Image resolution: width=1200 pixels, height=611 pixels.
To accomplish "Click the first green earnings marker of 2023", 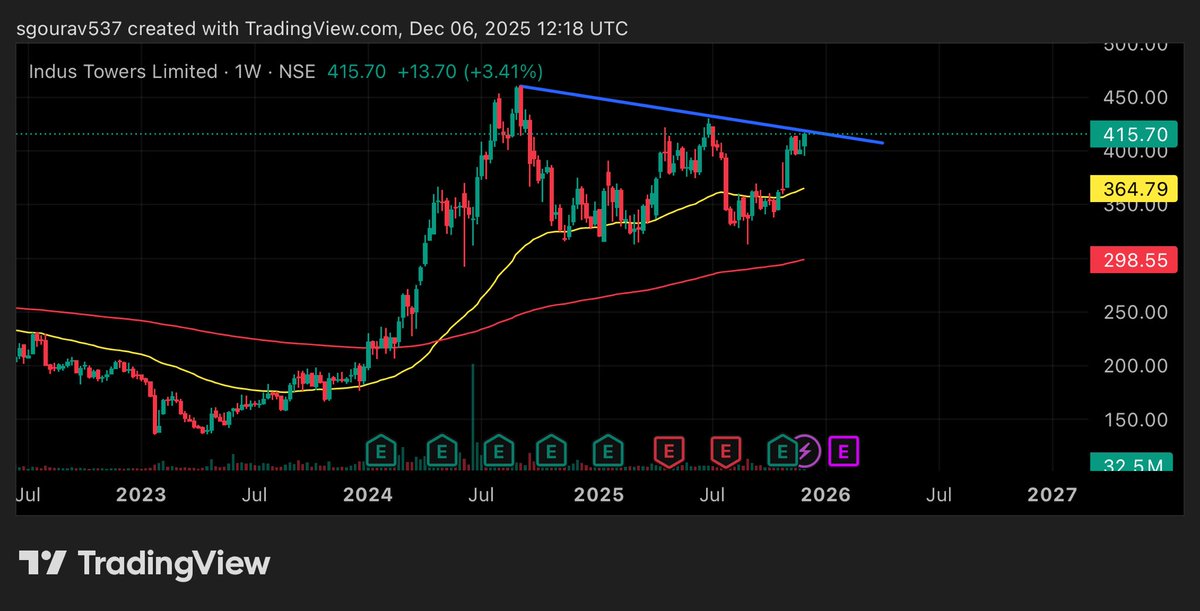I will tap(380, 452).
